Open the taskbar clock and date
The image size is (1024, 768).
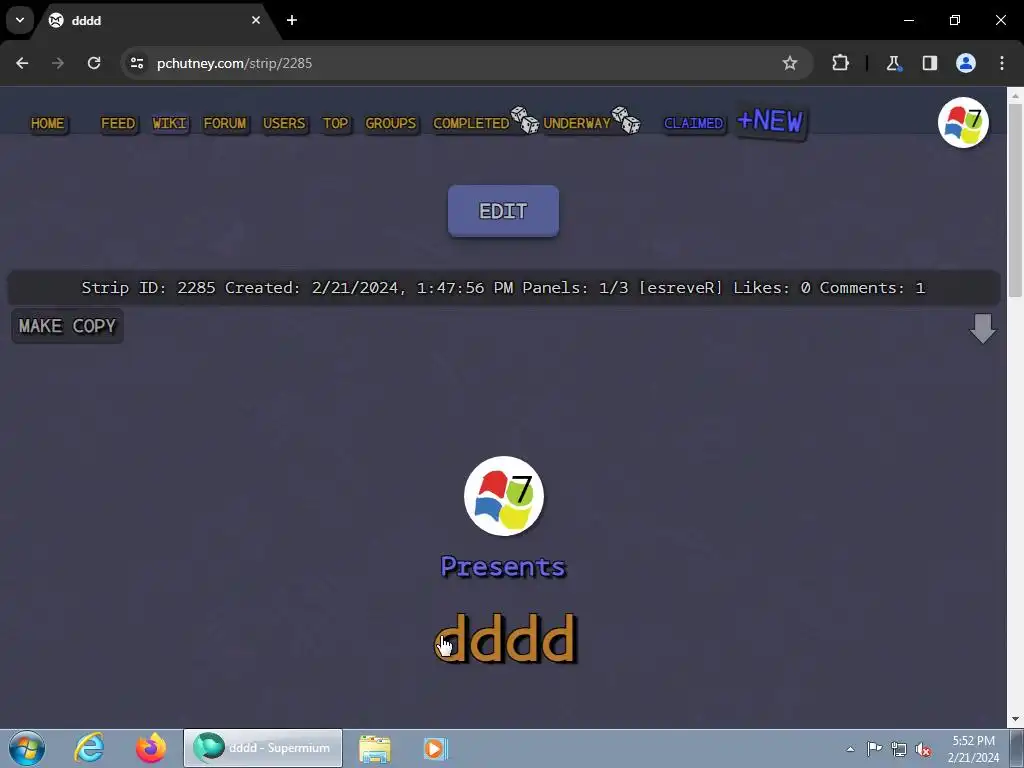point(973,749)
